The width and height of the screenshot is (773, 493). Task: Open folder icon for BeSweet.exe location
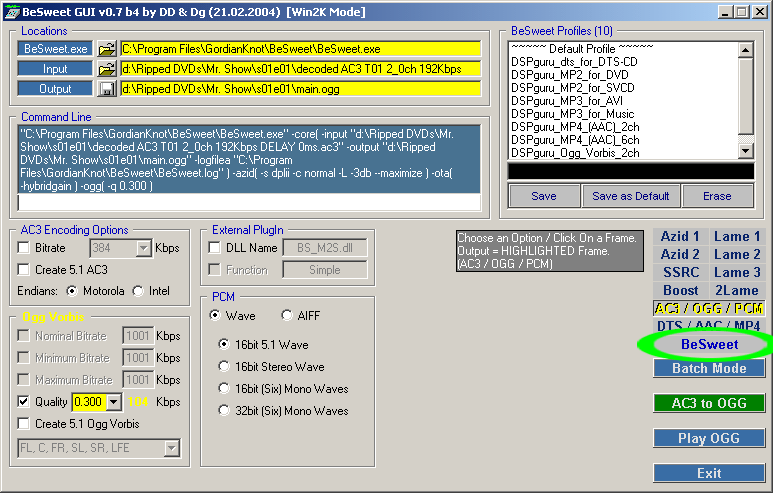pyautogui.click(x=106, y=49)
